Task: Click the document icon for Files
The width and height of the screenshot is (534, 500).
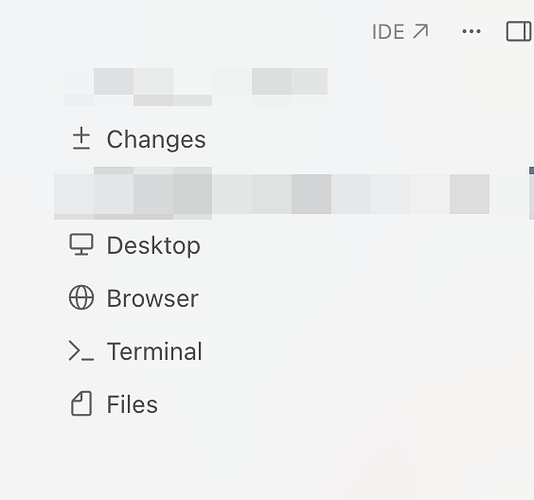Action: pyautogui.click(x=81, y=404)
